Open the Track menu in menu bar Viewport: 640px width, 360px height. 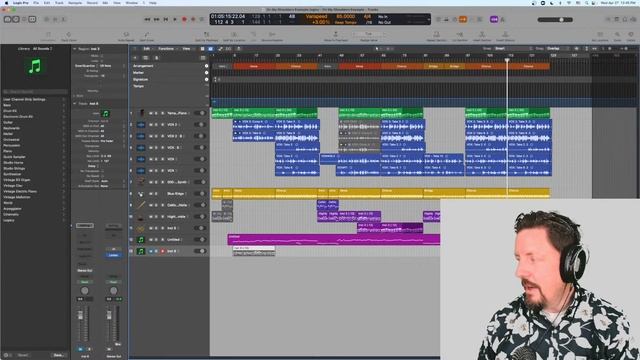pyautogui.click(x=59, y=3)
